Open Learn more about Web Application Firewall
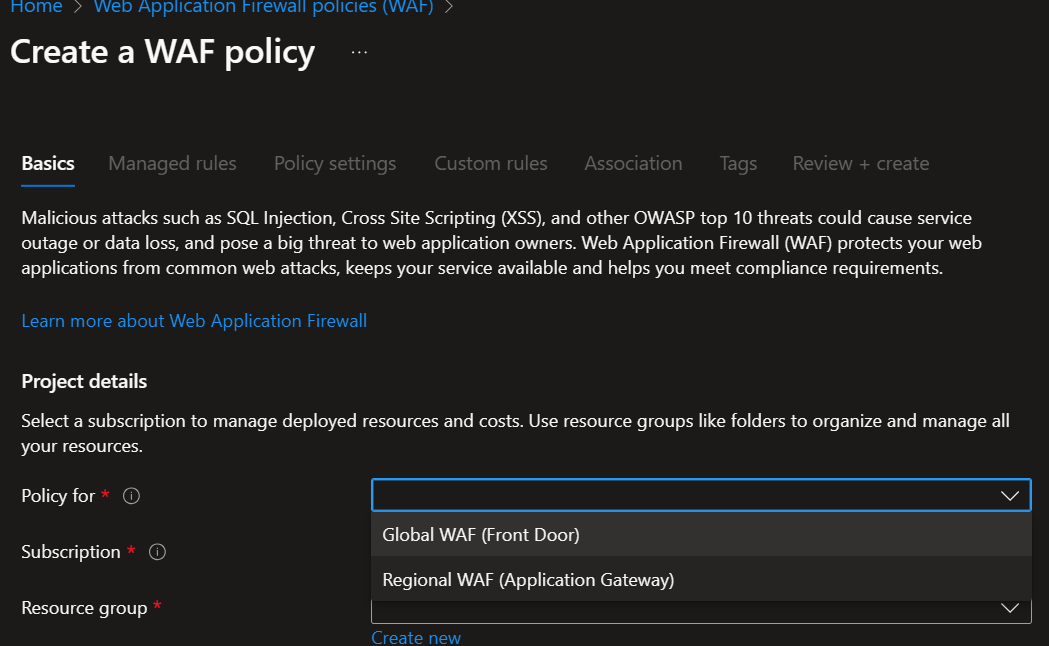 click(194, 321)
